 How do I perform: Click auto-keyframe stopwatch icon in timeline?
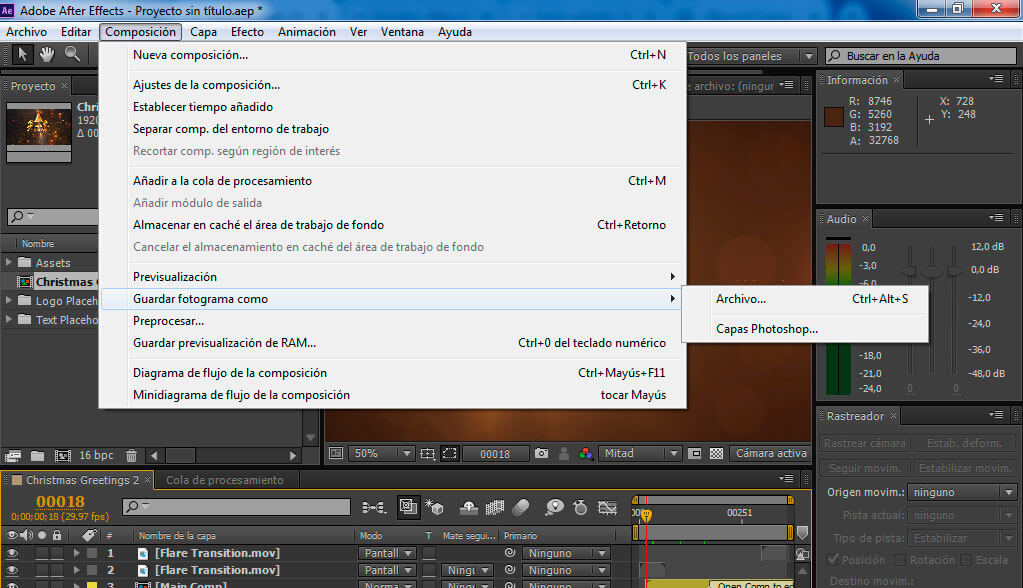click(x=580, y=507)
